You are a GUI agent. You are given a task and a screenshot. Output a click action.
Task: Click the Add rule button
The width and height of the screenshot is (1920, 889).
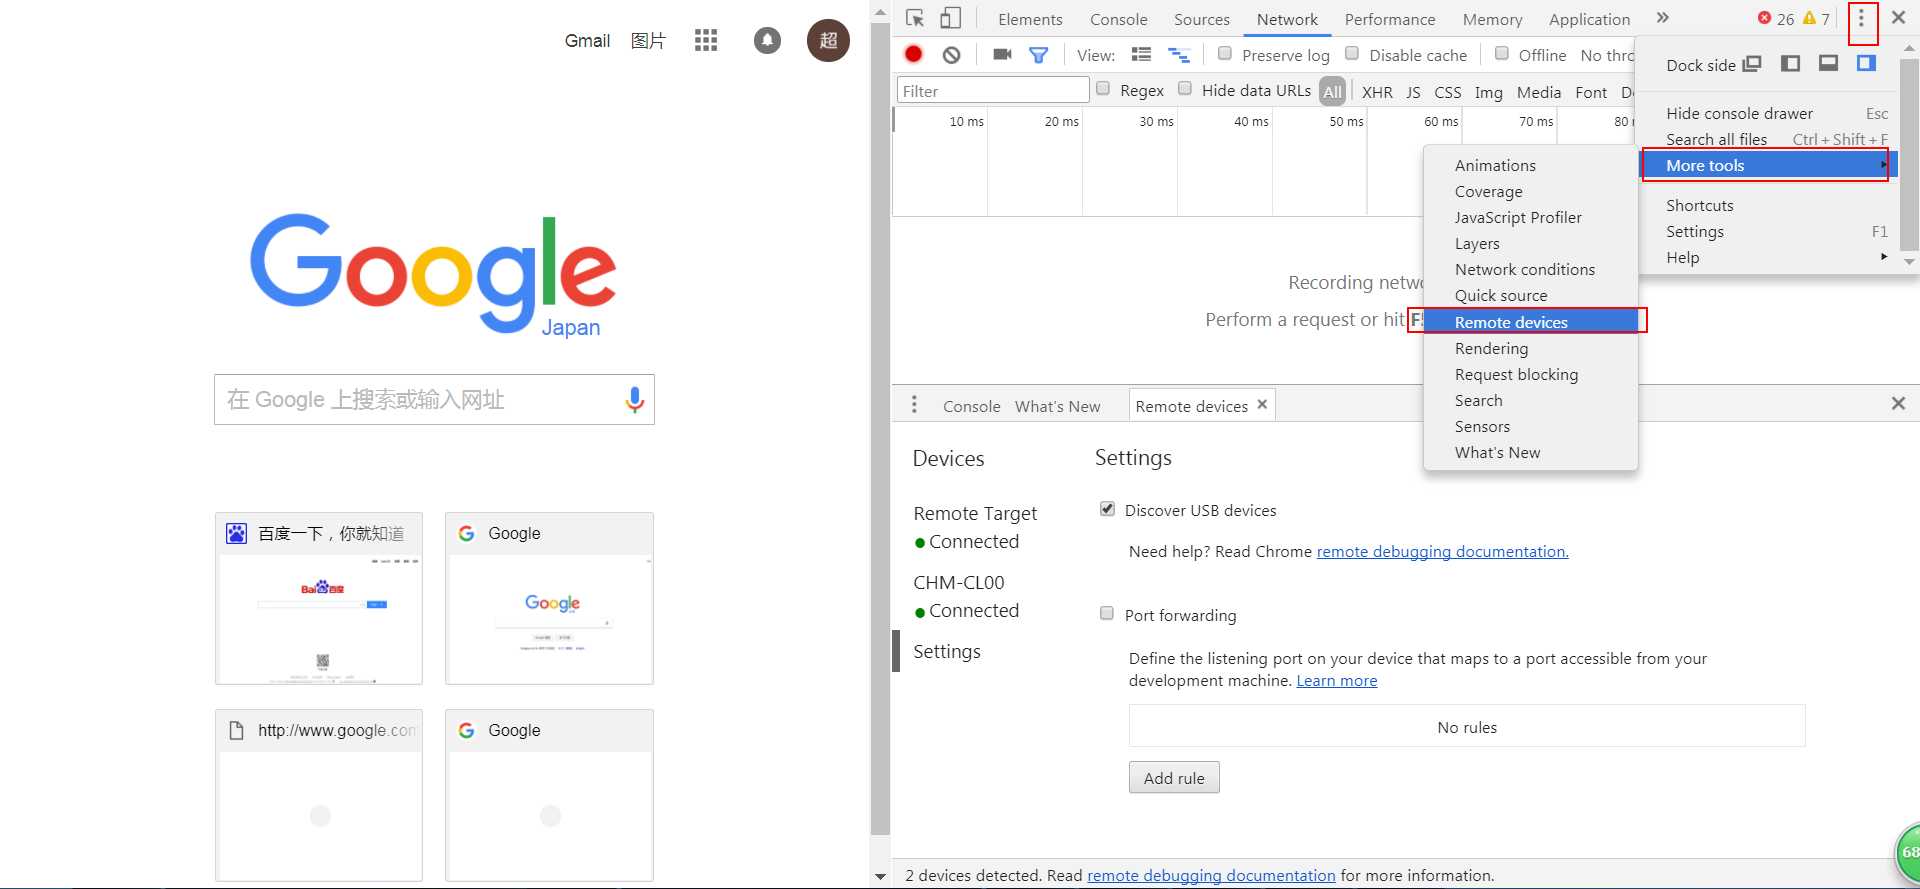[x=1174, y=777]
